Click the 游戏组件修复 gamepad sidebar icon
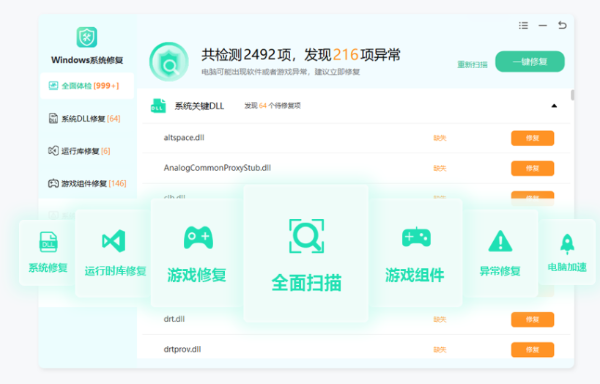600x384 pixels. tap(53, 184)
